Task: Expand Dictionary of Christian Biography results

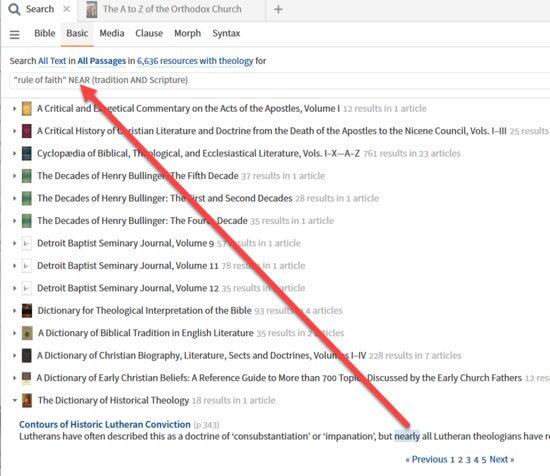Action: [14, 355]
